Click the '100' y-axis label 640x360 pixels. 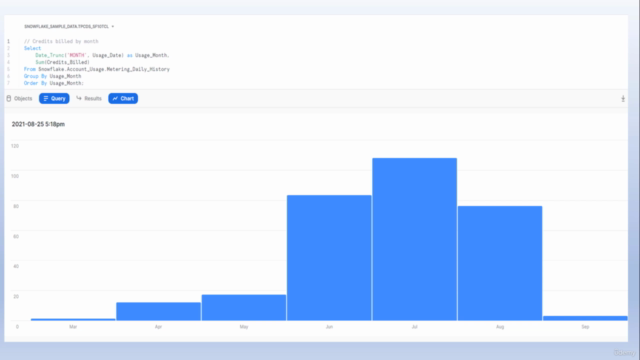click(x=15, y=176)
